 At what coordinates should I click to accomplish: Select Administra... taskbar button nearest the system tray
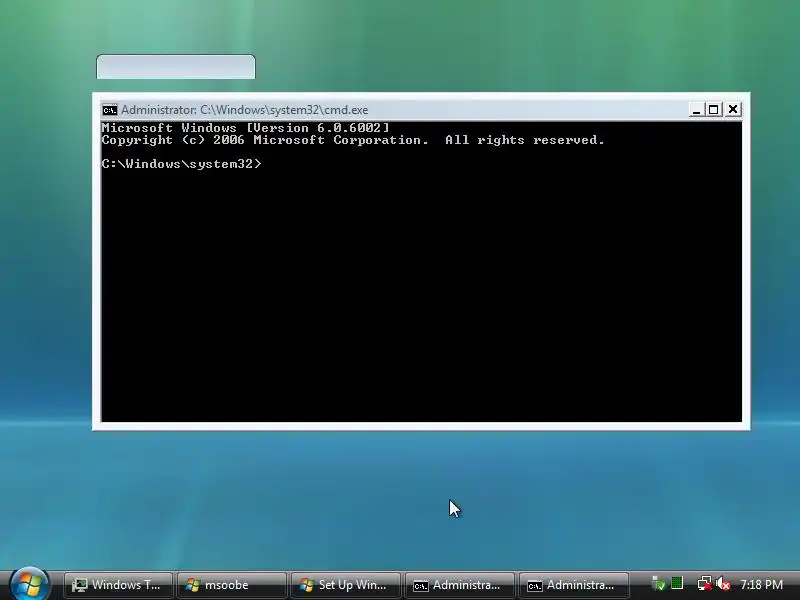pyautogui.click(x=573, y=585)
